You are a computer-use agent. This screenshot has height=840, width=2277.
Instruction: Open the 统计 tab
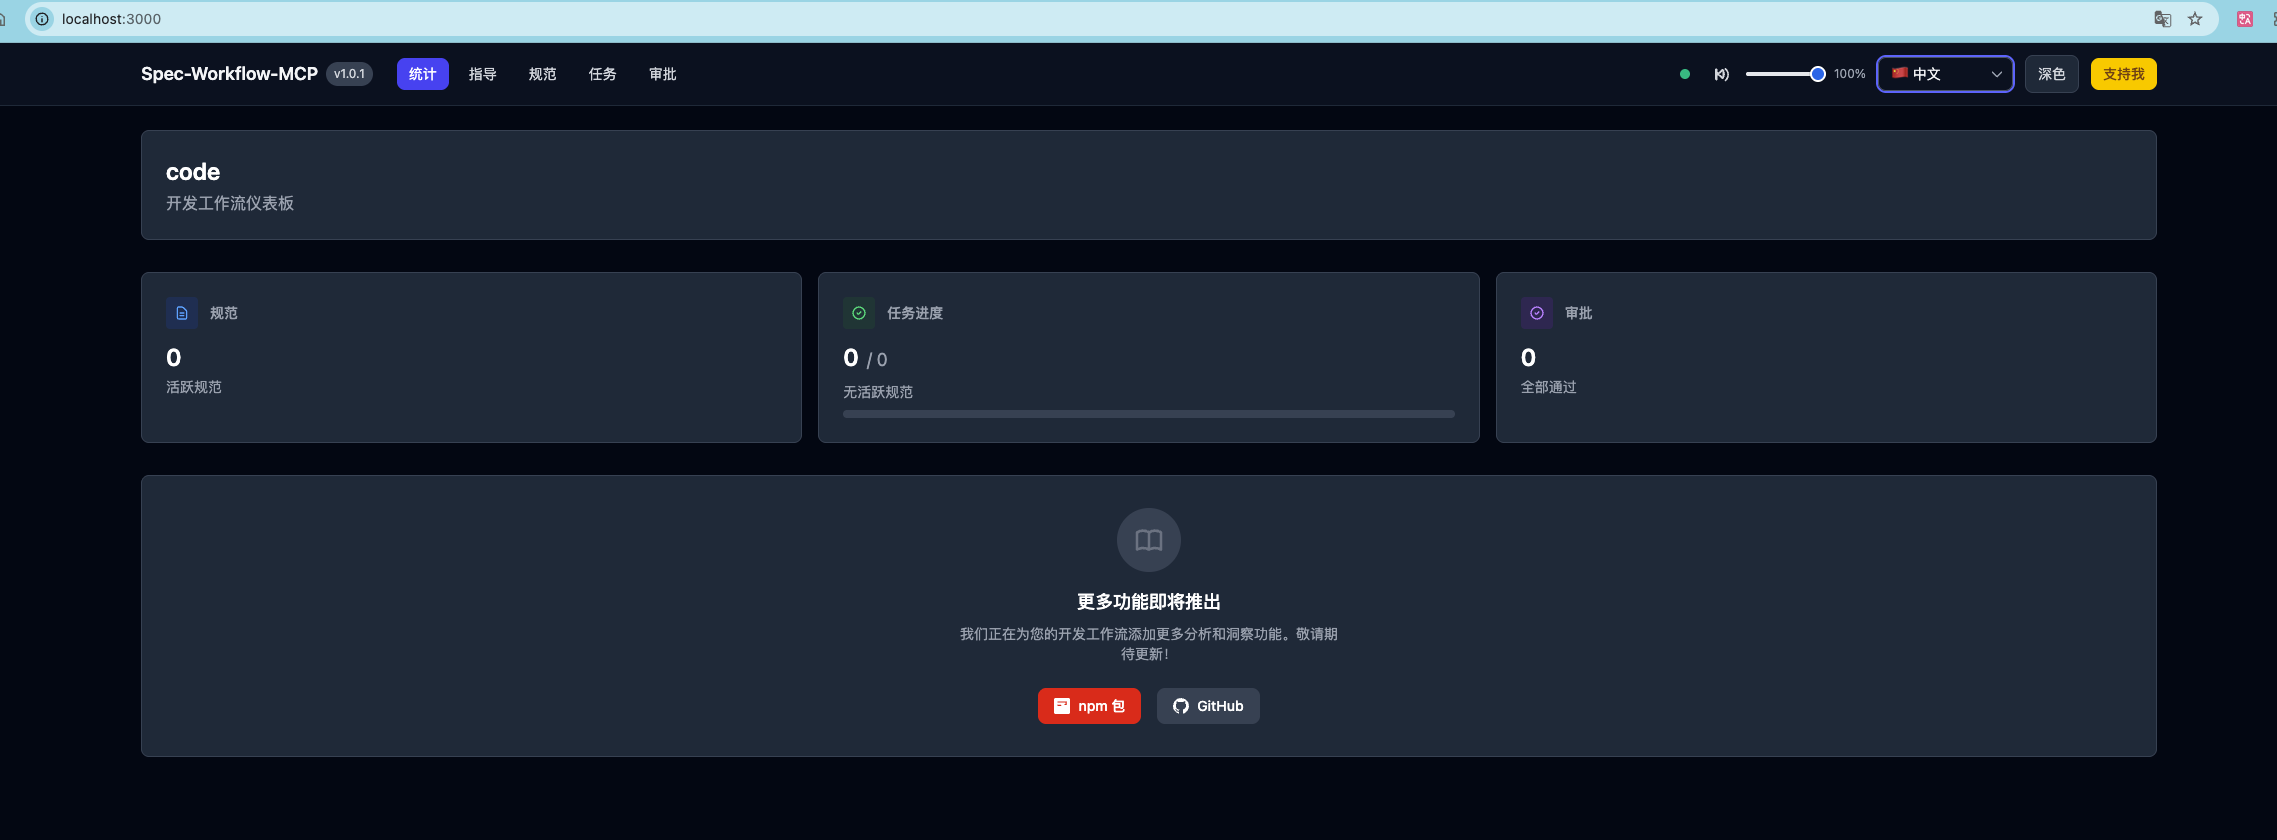(423, 74)
